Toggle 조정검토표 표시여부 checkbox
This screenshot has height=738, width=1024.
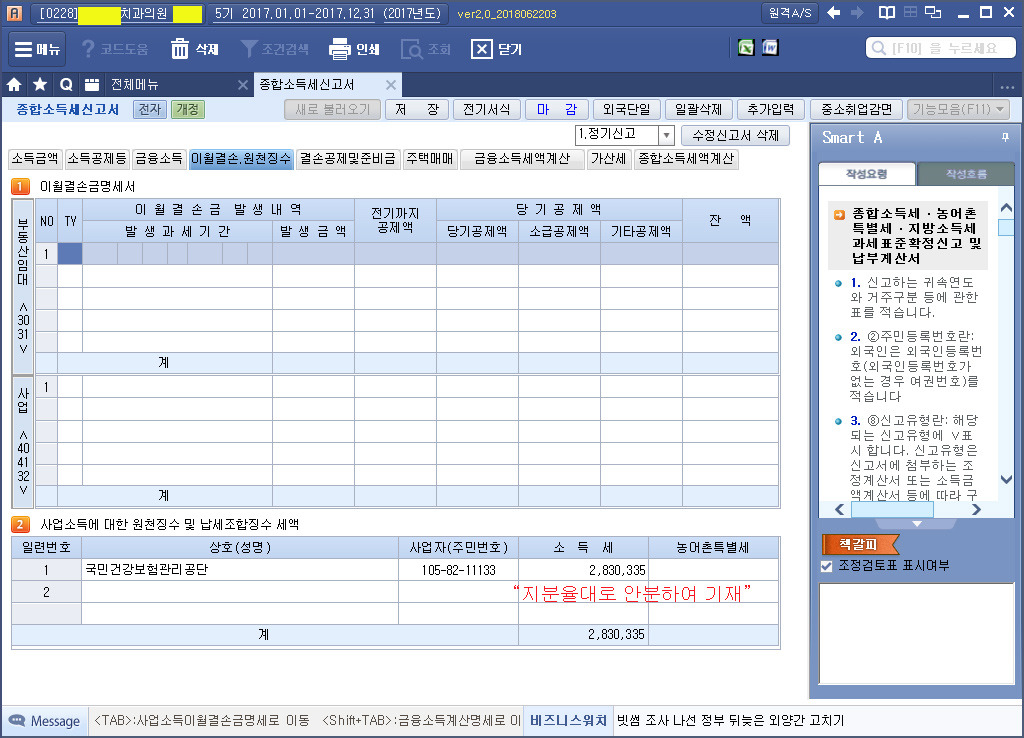click(x=826, y=566)
